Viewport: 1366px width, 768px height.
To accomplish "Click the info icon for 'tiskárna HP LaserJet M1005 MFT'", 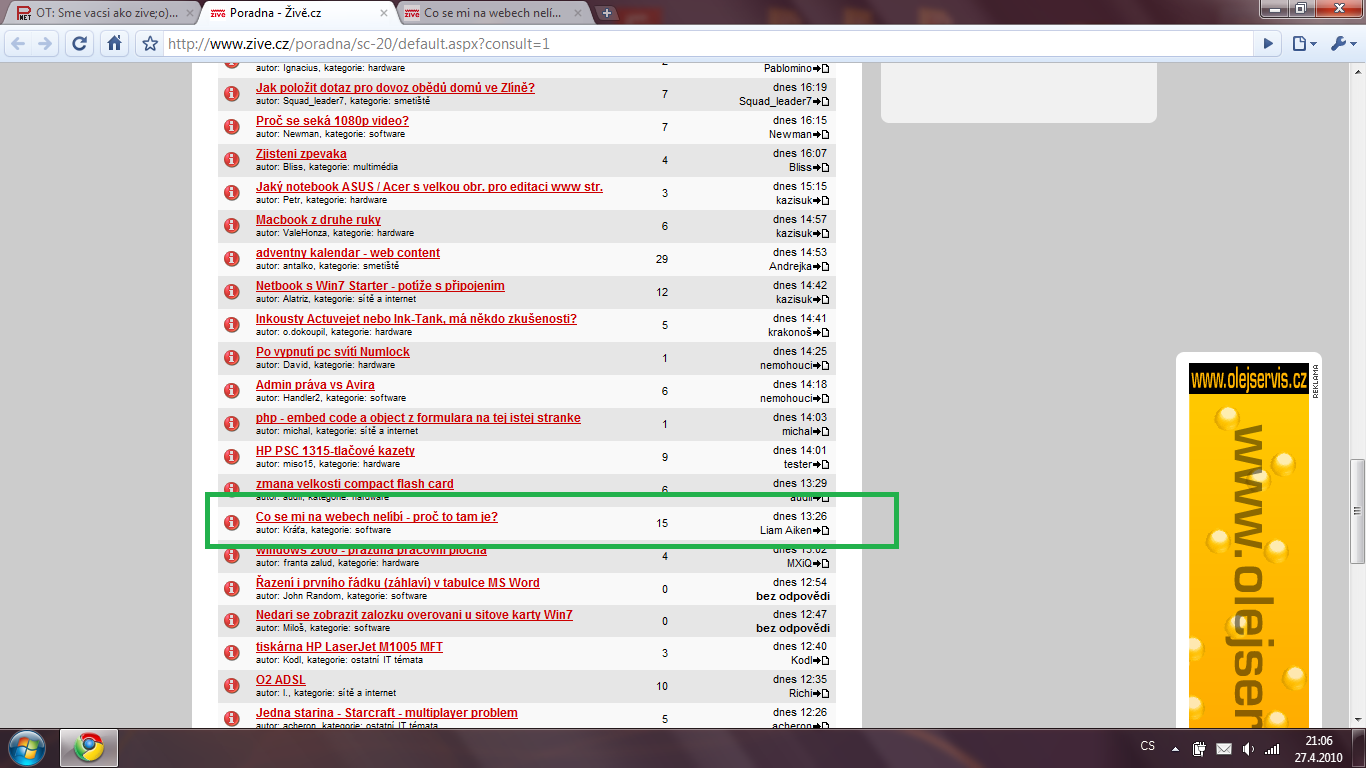I will 232,653.
